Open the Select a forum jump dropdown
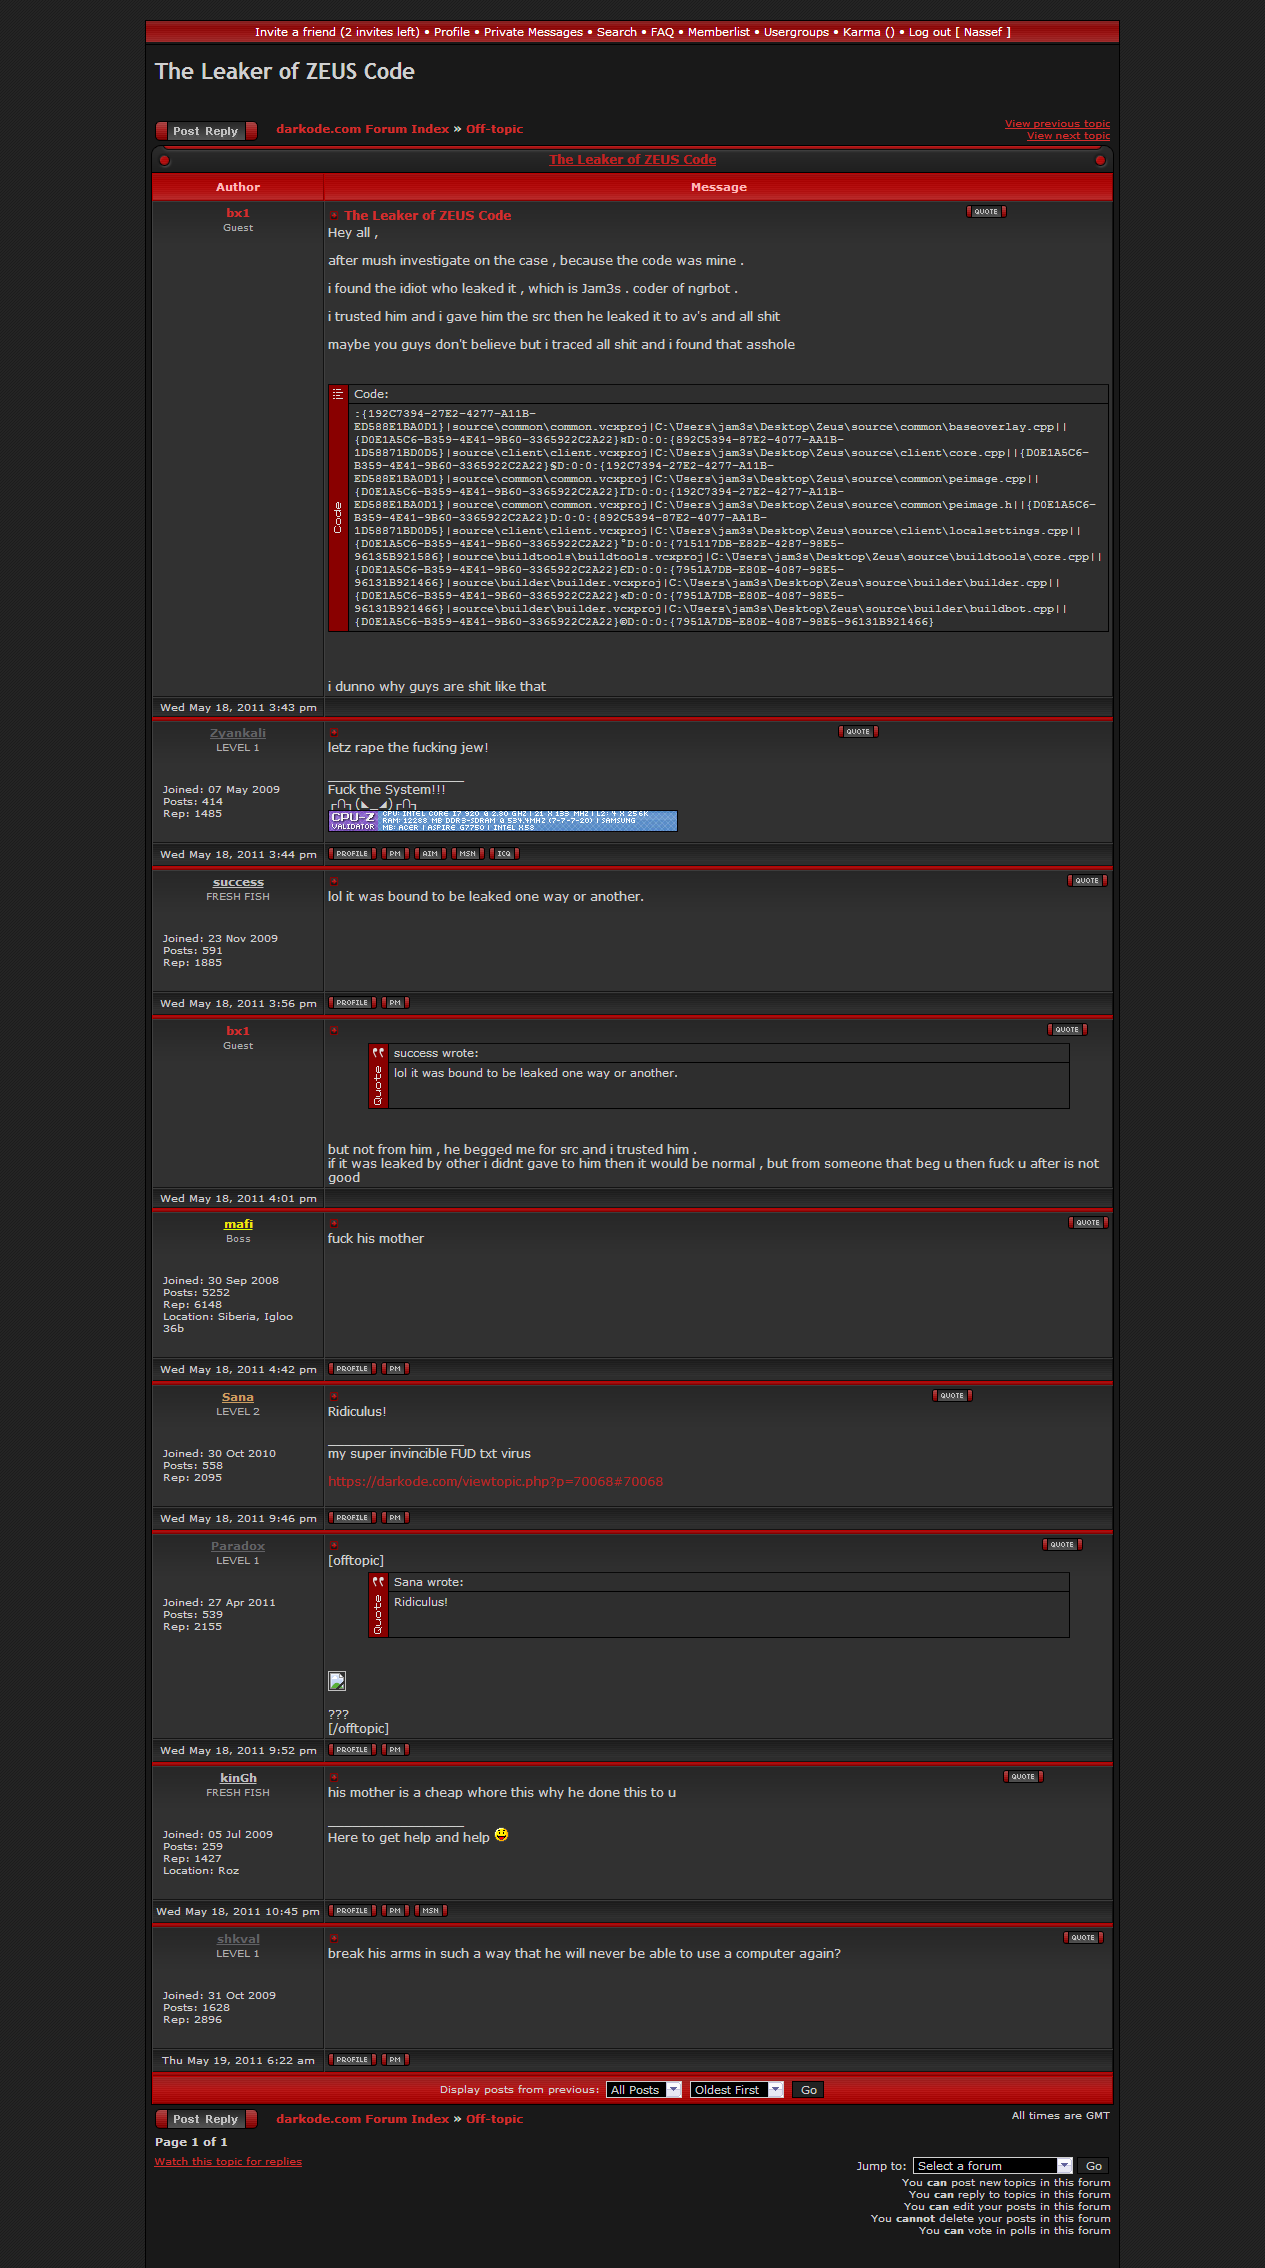This screenshot has width=1265, height=2268. [992, 2166]
